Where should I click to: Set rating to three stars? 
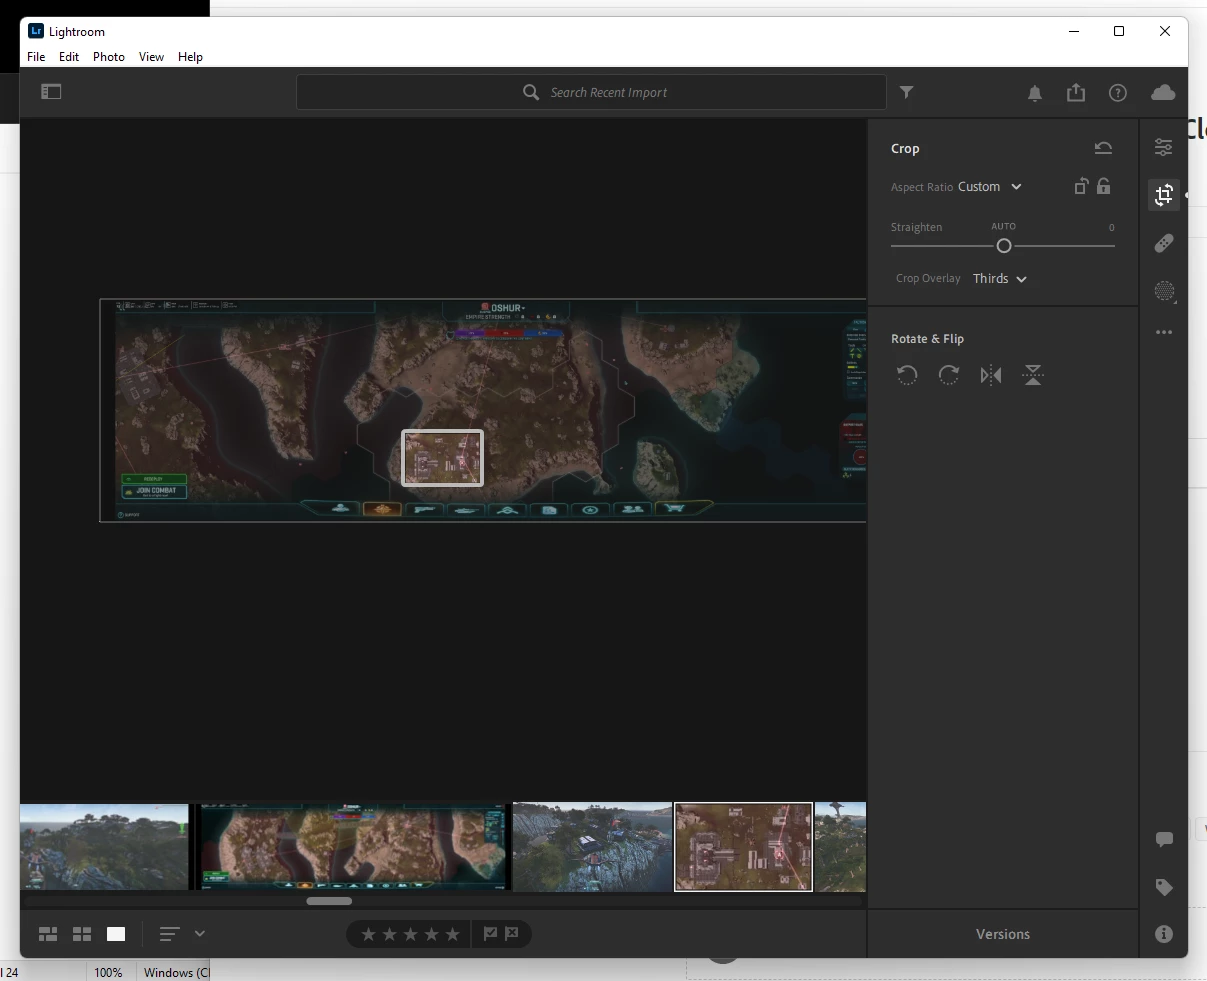[x=410, y=934]
